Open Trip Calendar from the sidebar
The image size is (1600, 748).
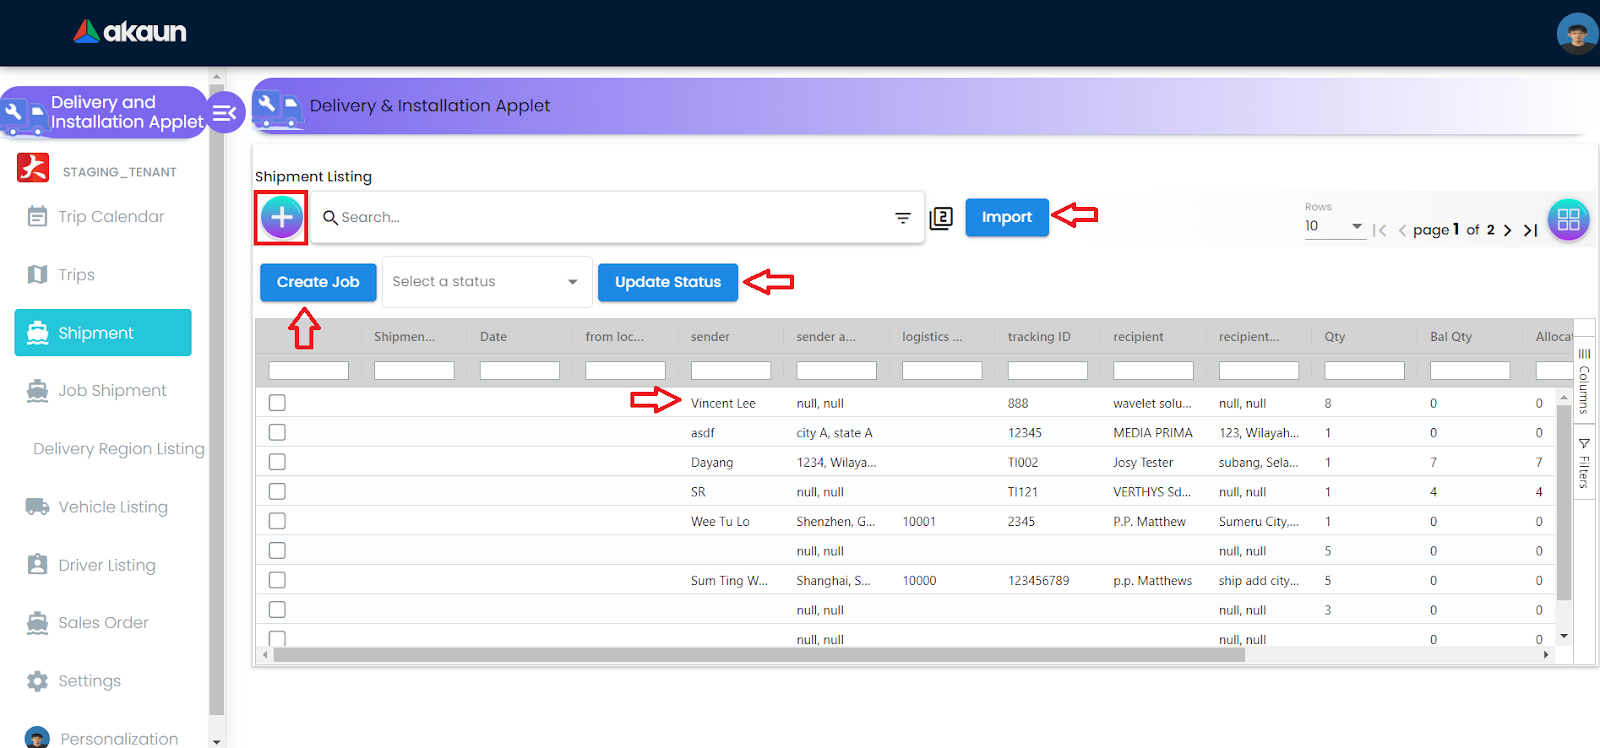coord(110,217)
